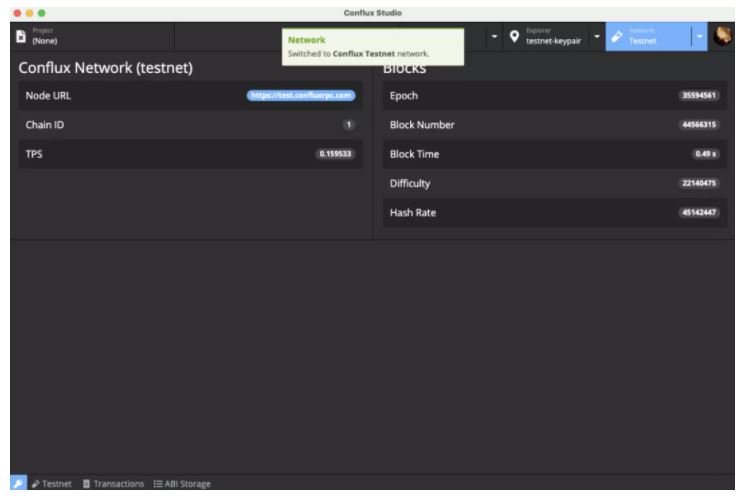Click the Block Number value 44566315
Screen dimensions: 747x503
(x=698, y=125)
